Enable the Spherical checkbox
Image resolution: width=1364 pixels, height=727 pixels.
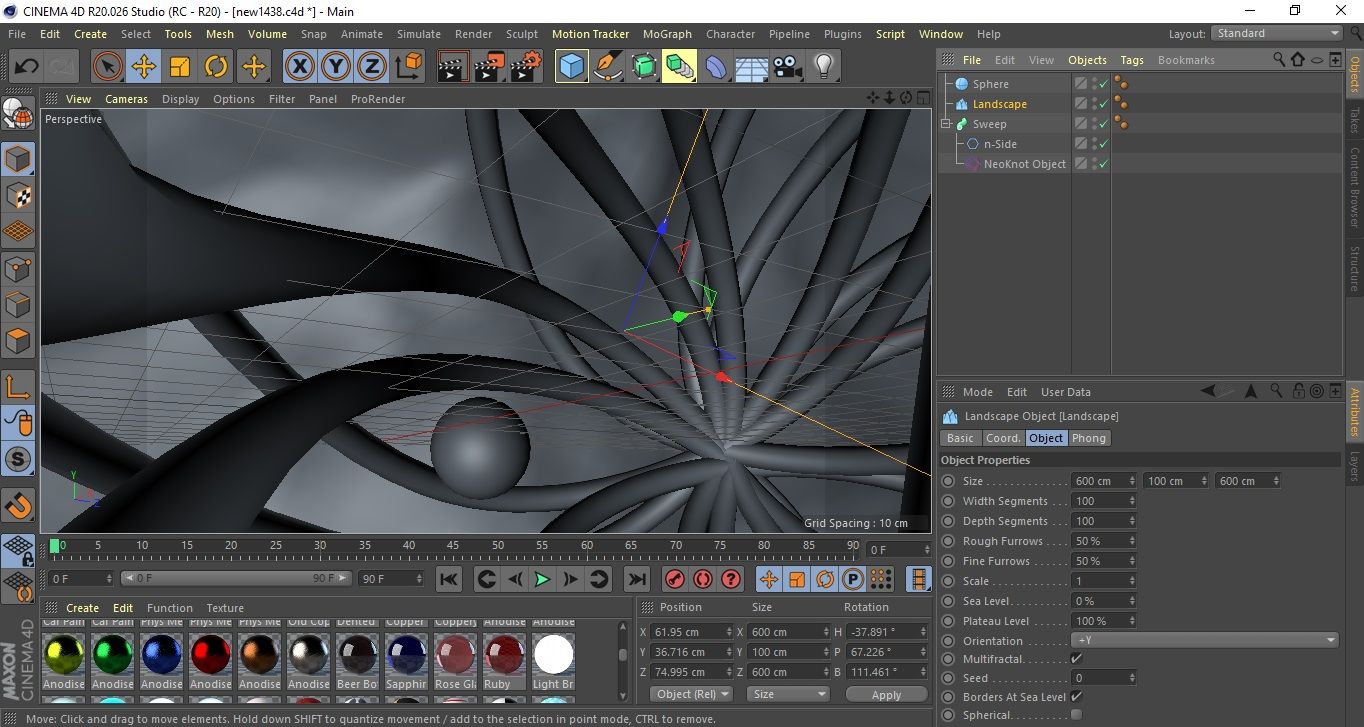point(1076,715)
